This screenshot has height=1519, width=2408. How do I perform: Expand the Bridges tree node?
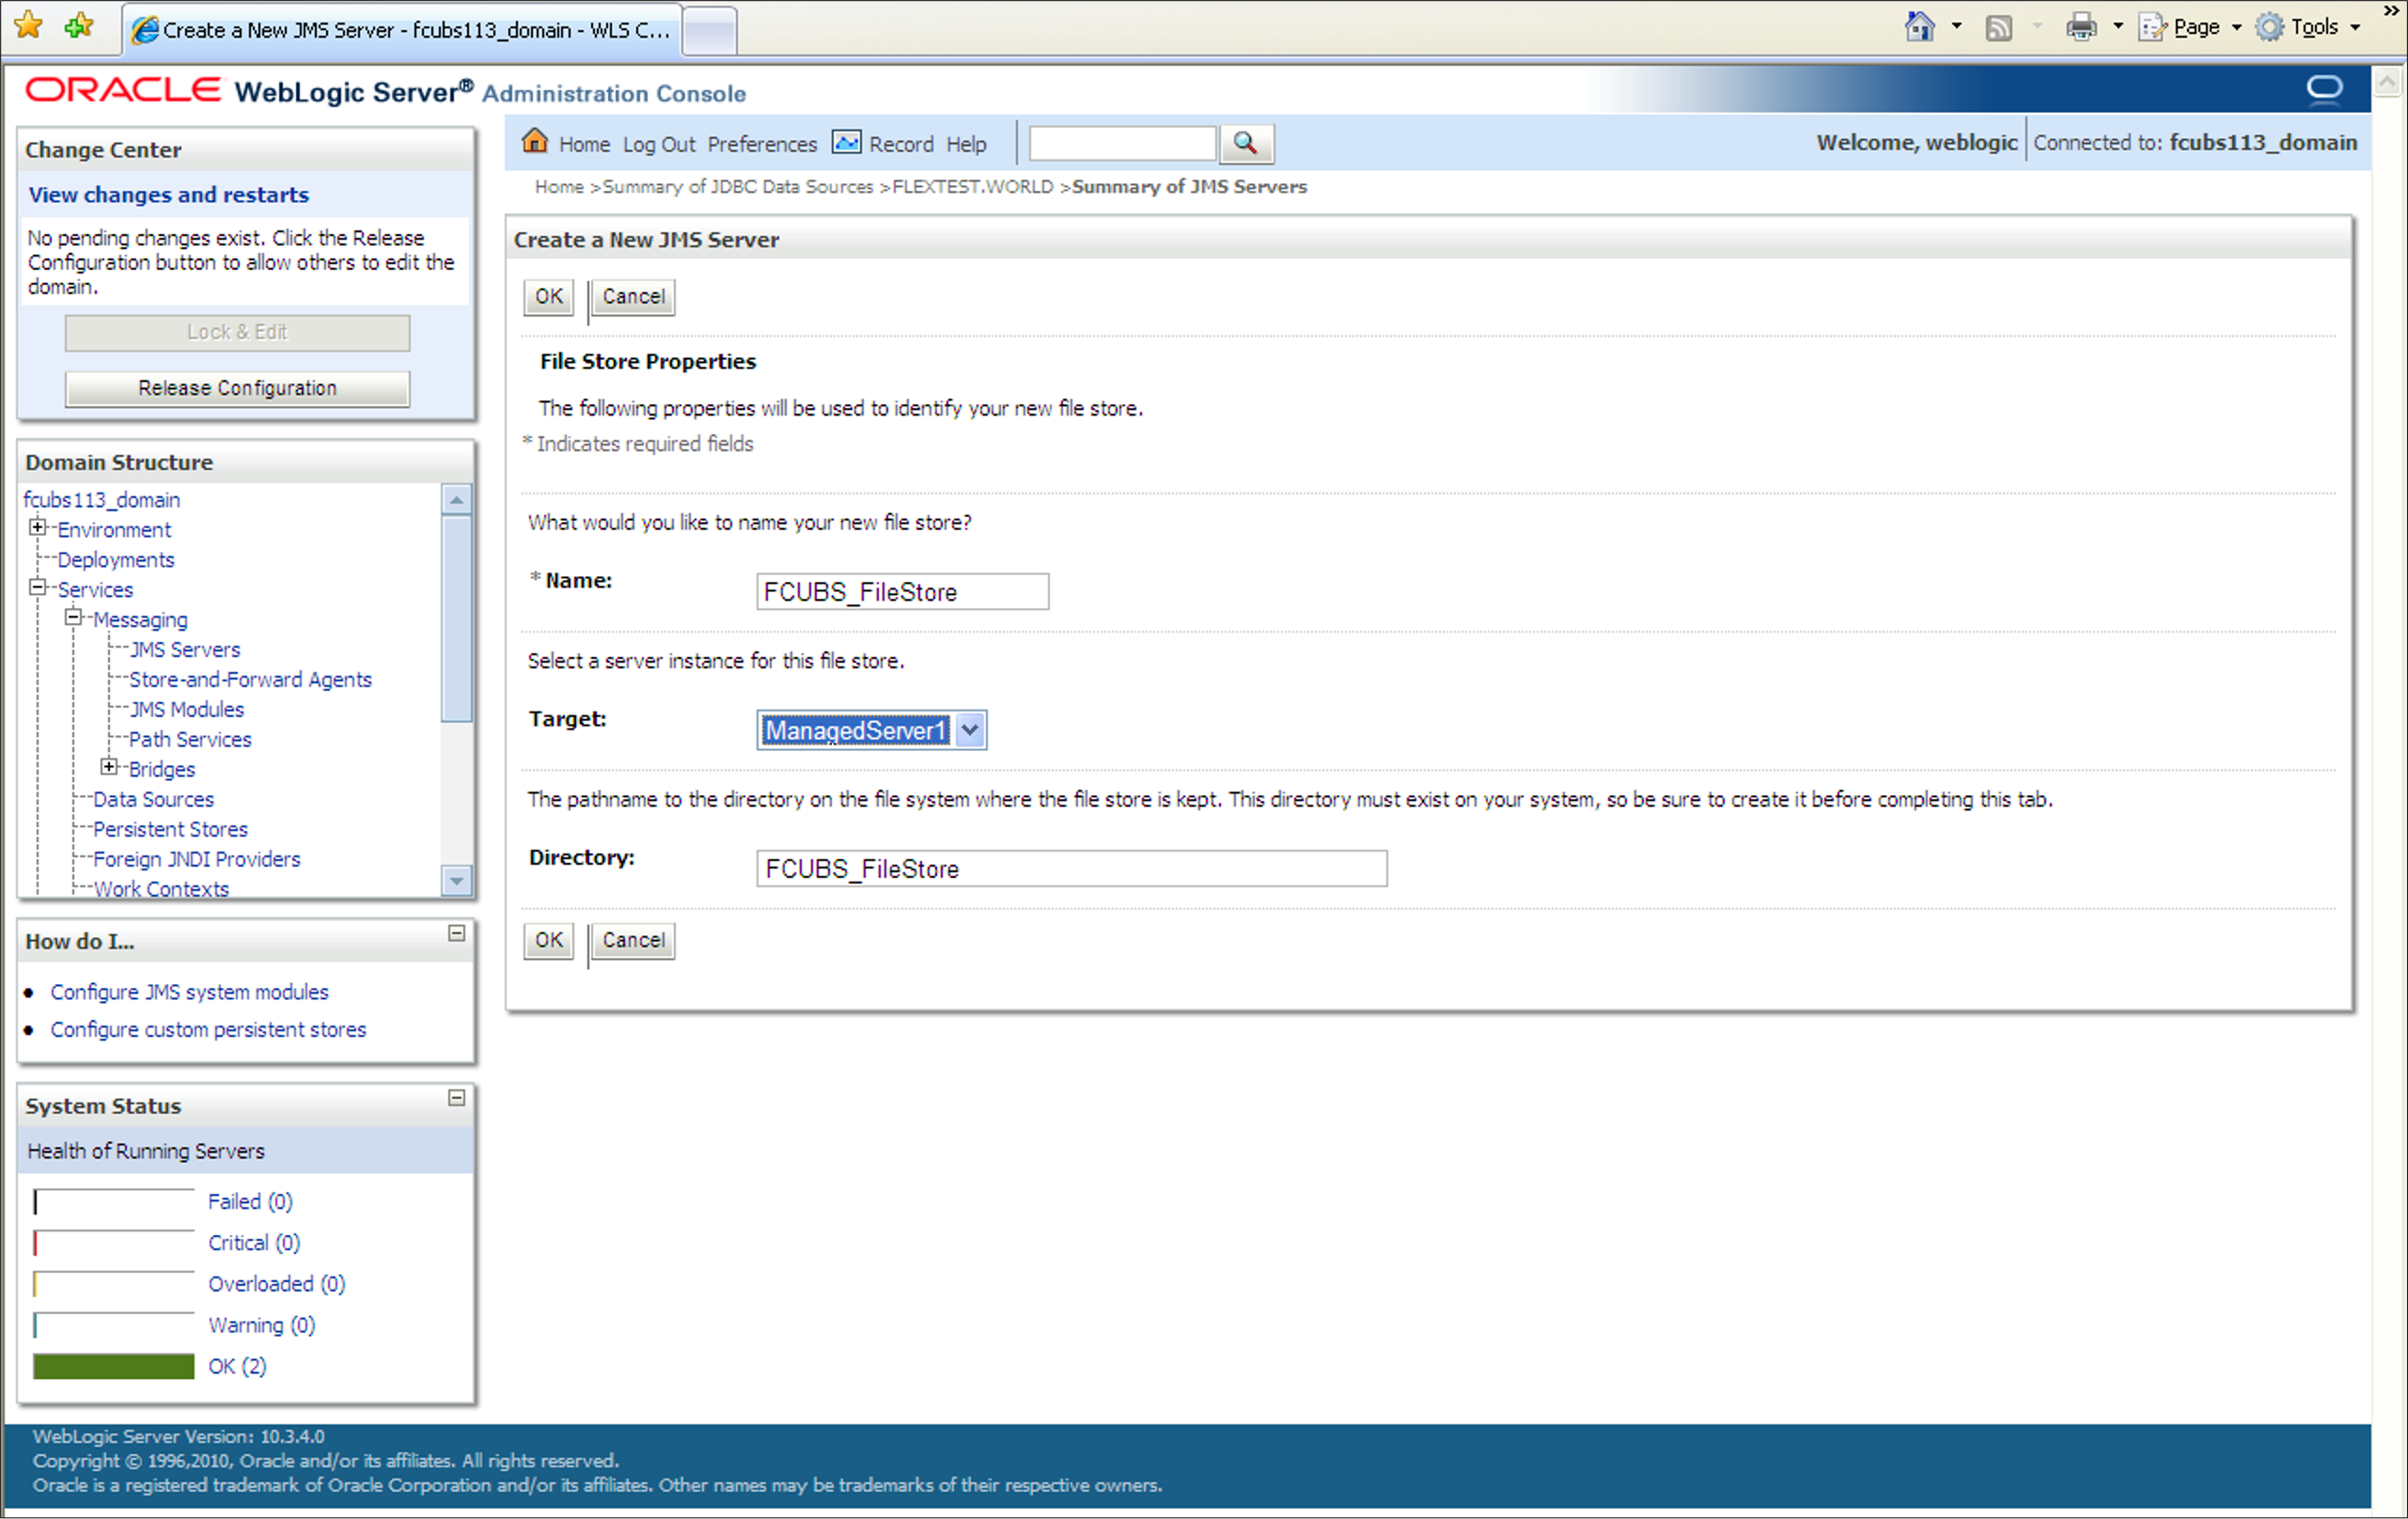(x=109, y=767)
